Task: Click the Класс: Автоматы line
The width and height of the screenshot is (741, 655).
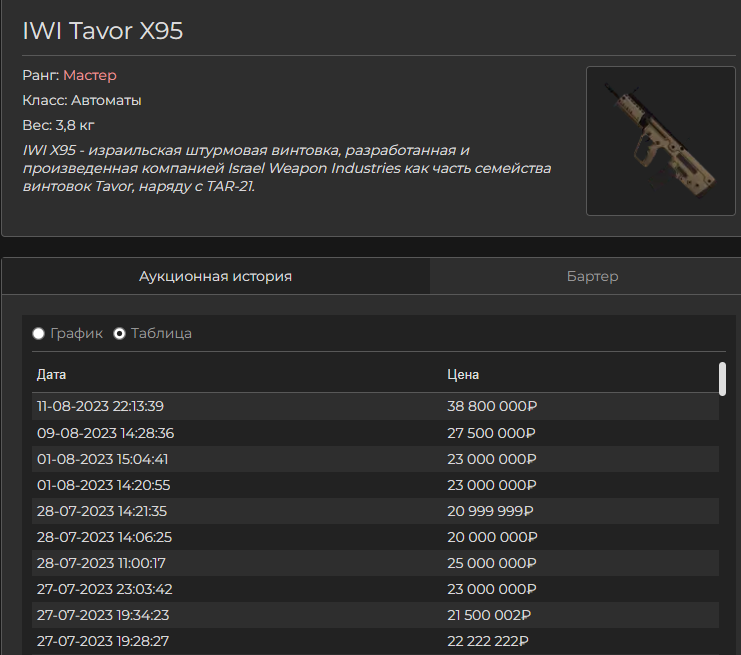Action: (x=82, y=100)
